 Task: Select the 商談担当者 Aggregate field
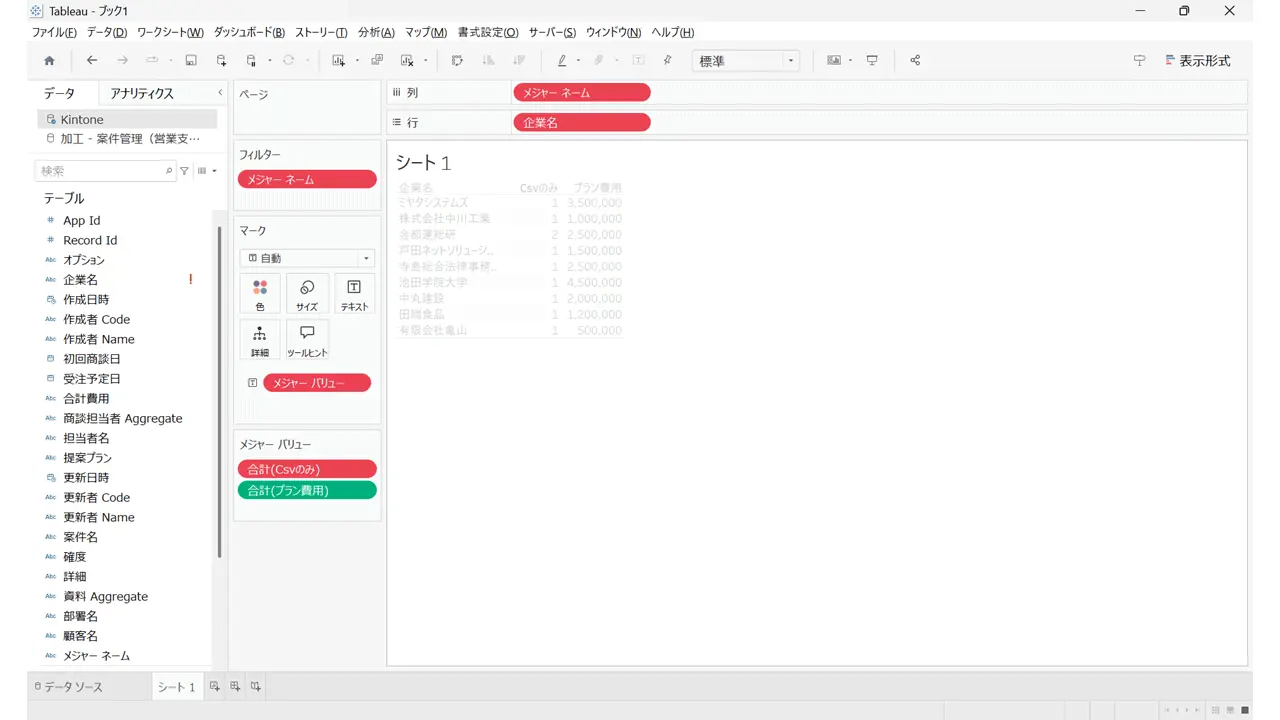(125, 418)
